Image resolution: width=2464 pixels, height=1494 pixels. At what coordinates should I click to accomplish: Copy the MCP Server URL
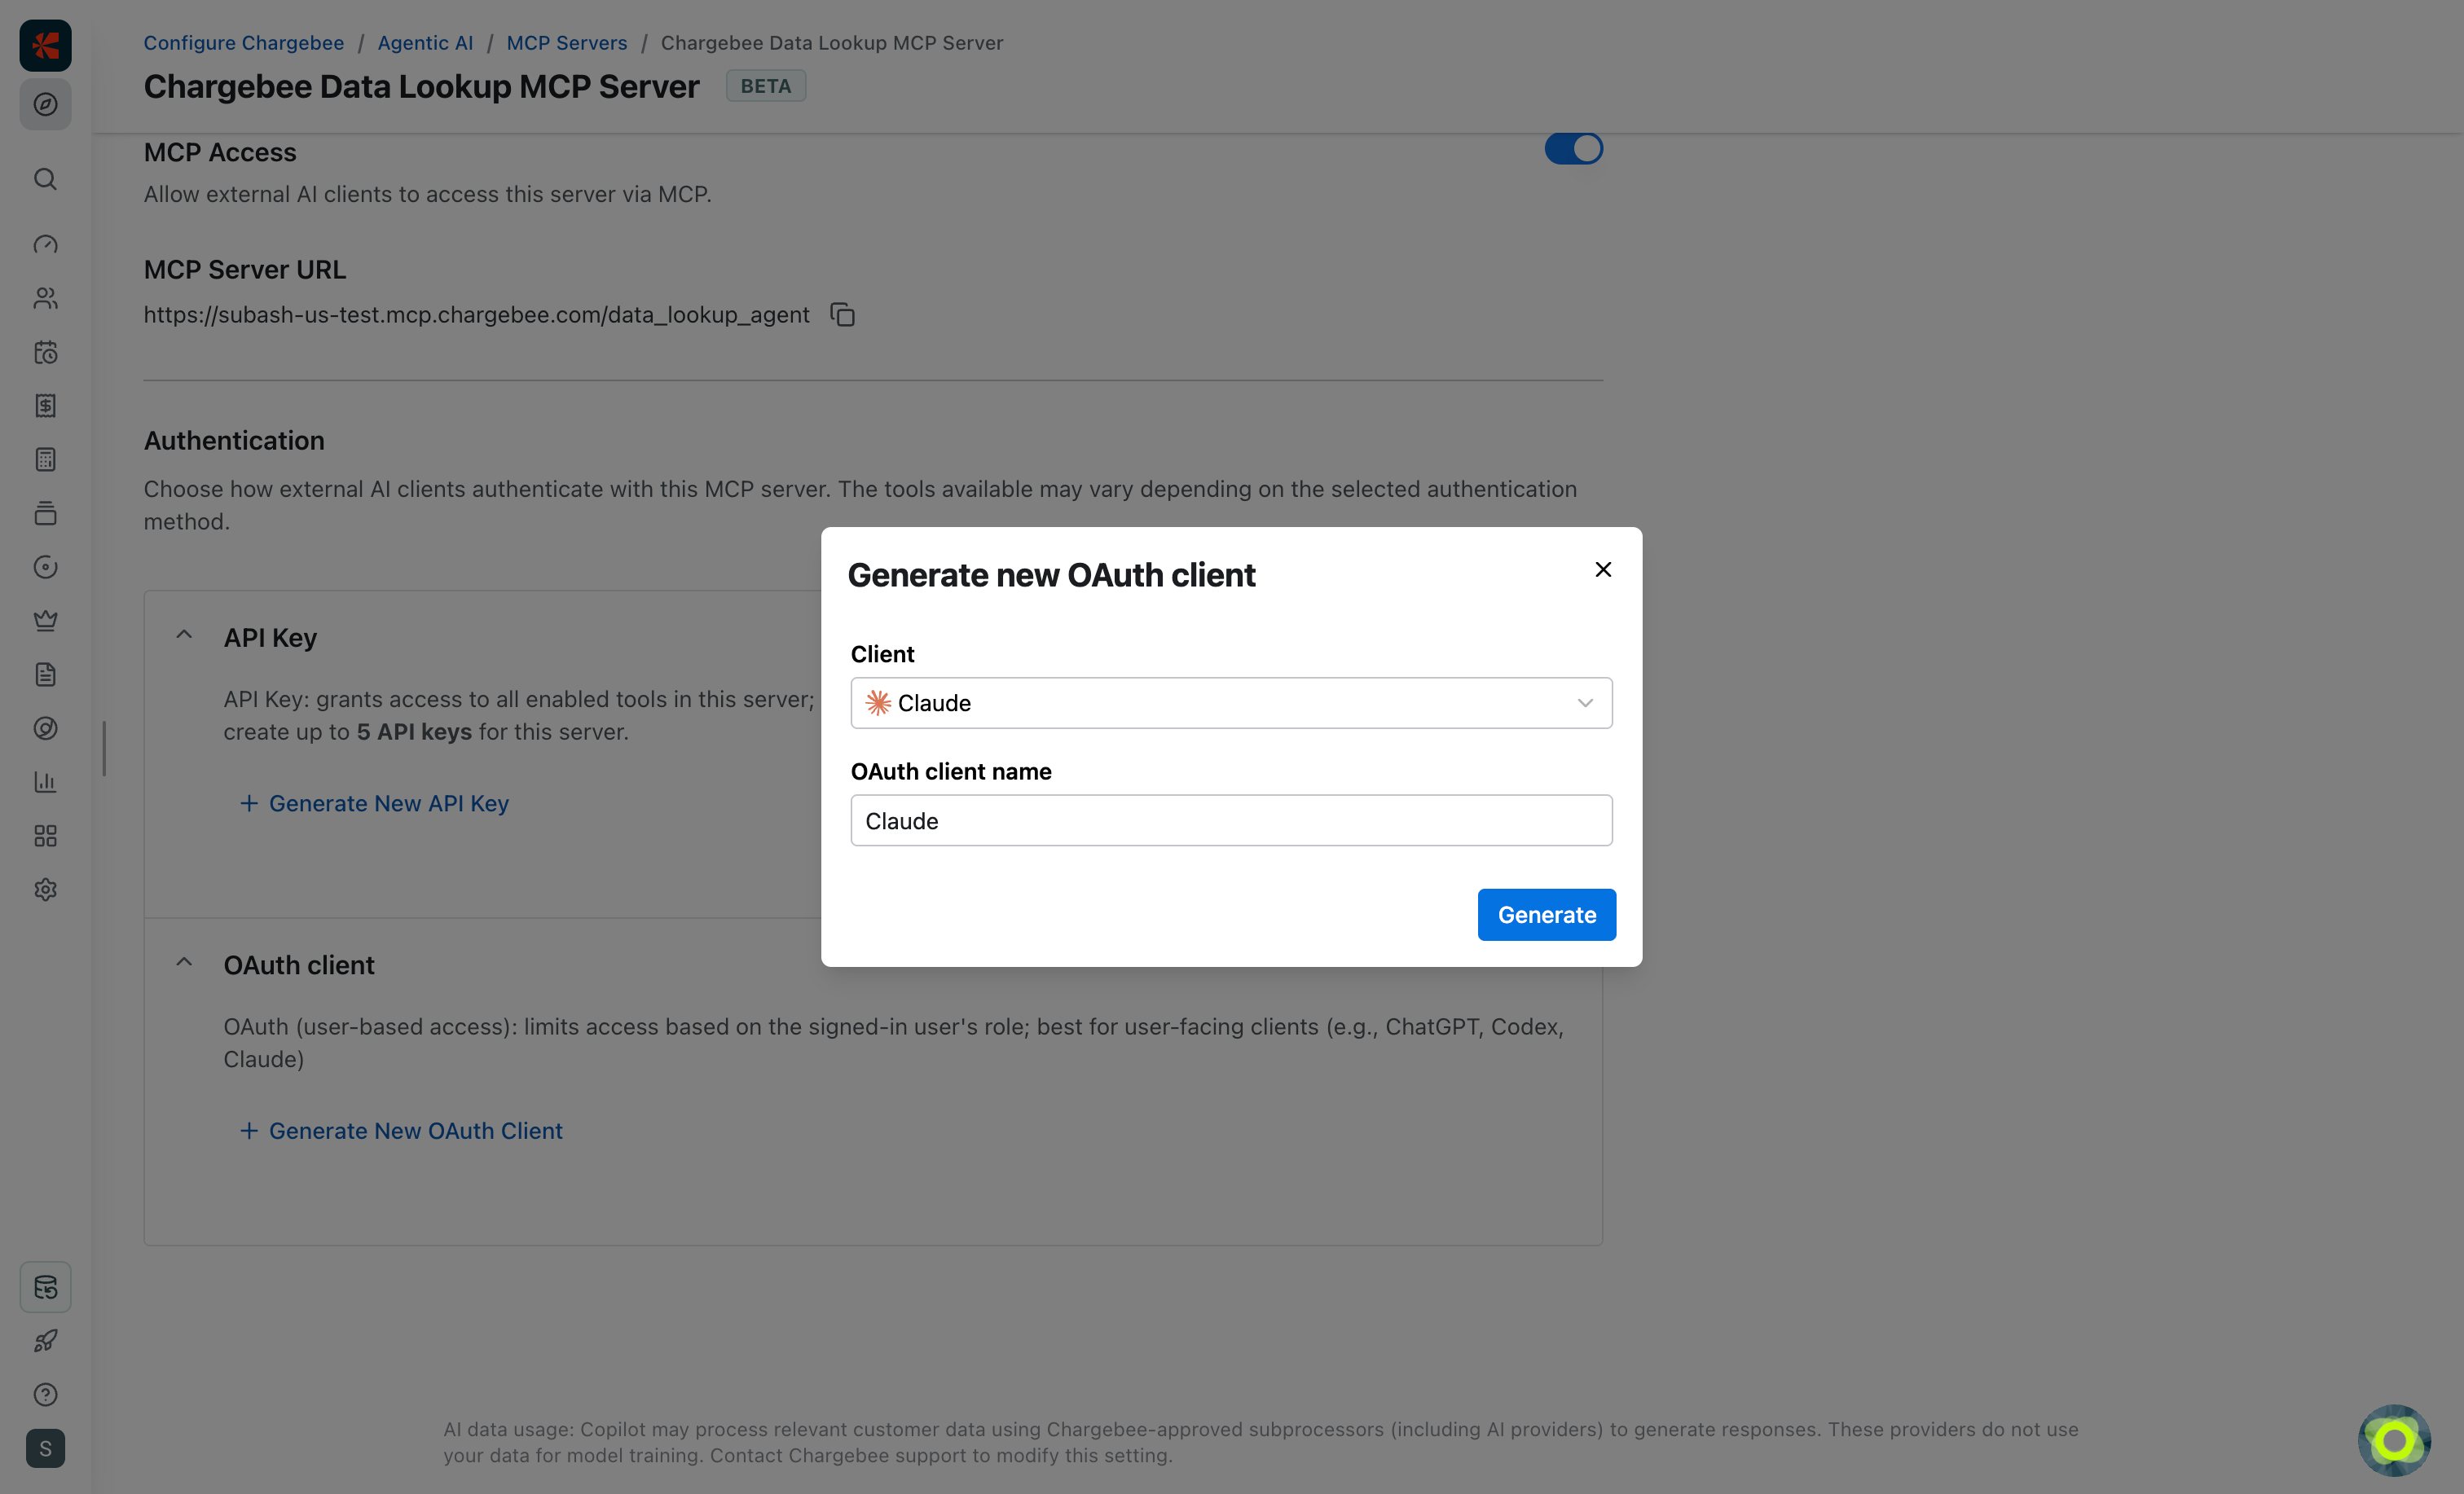click(x=843, y=315)
